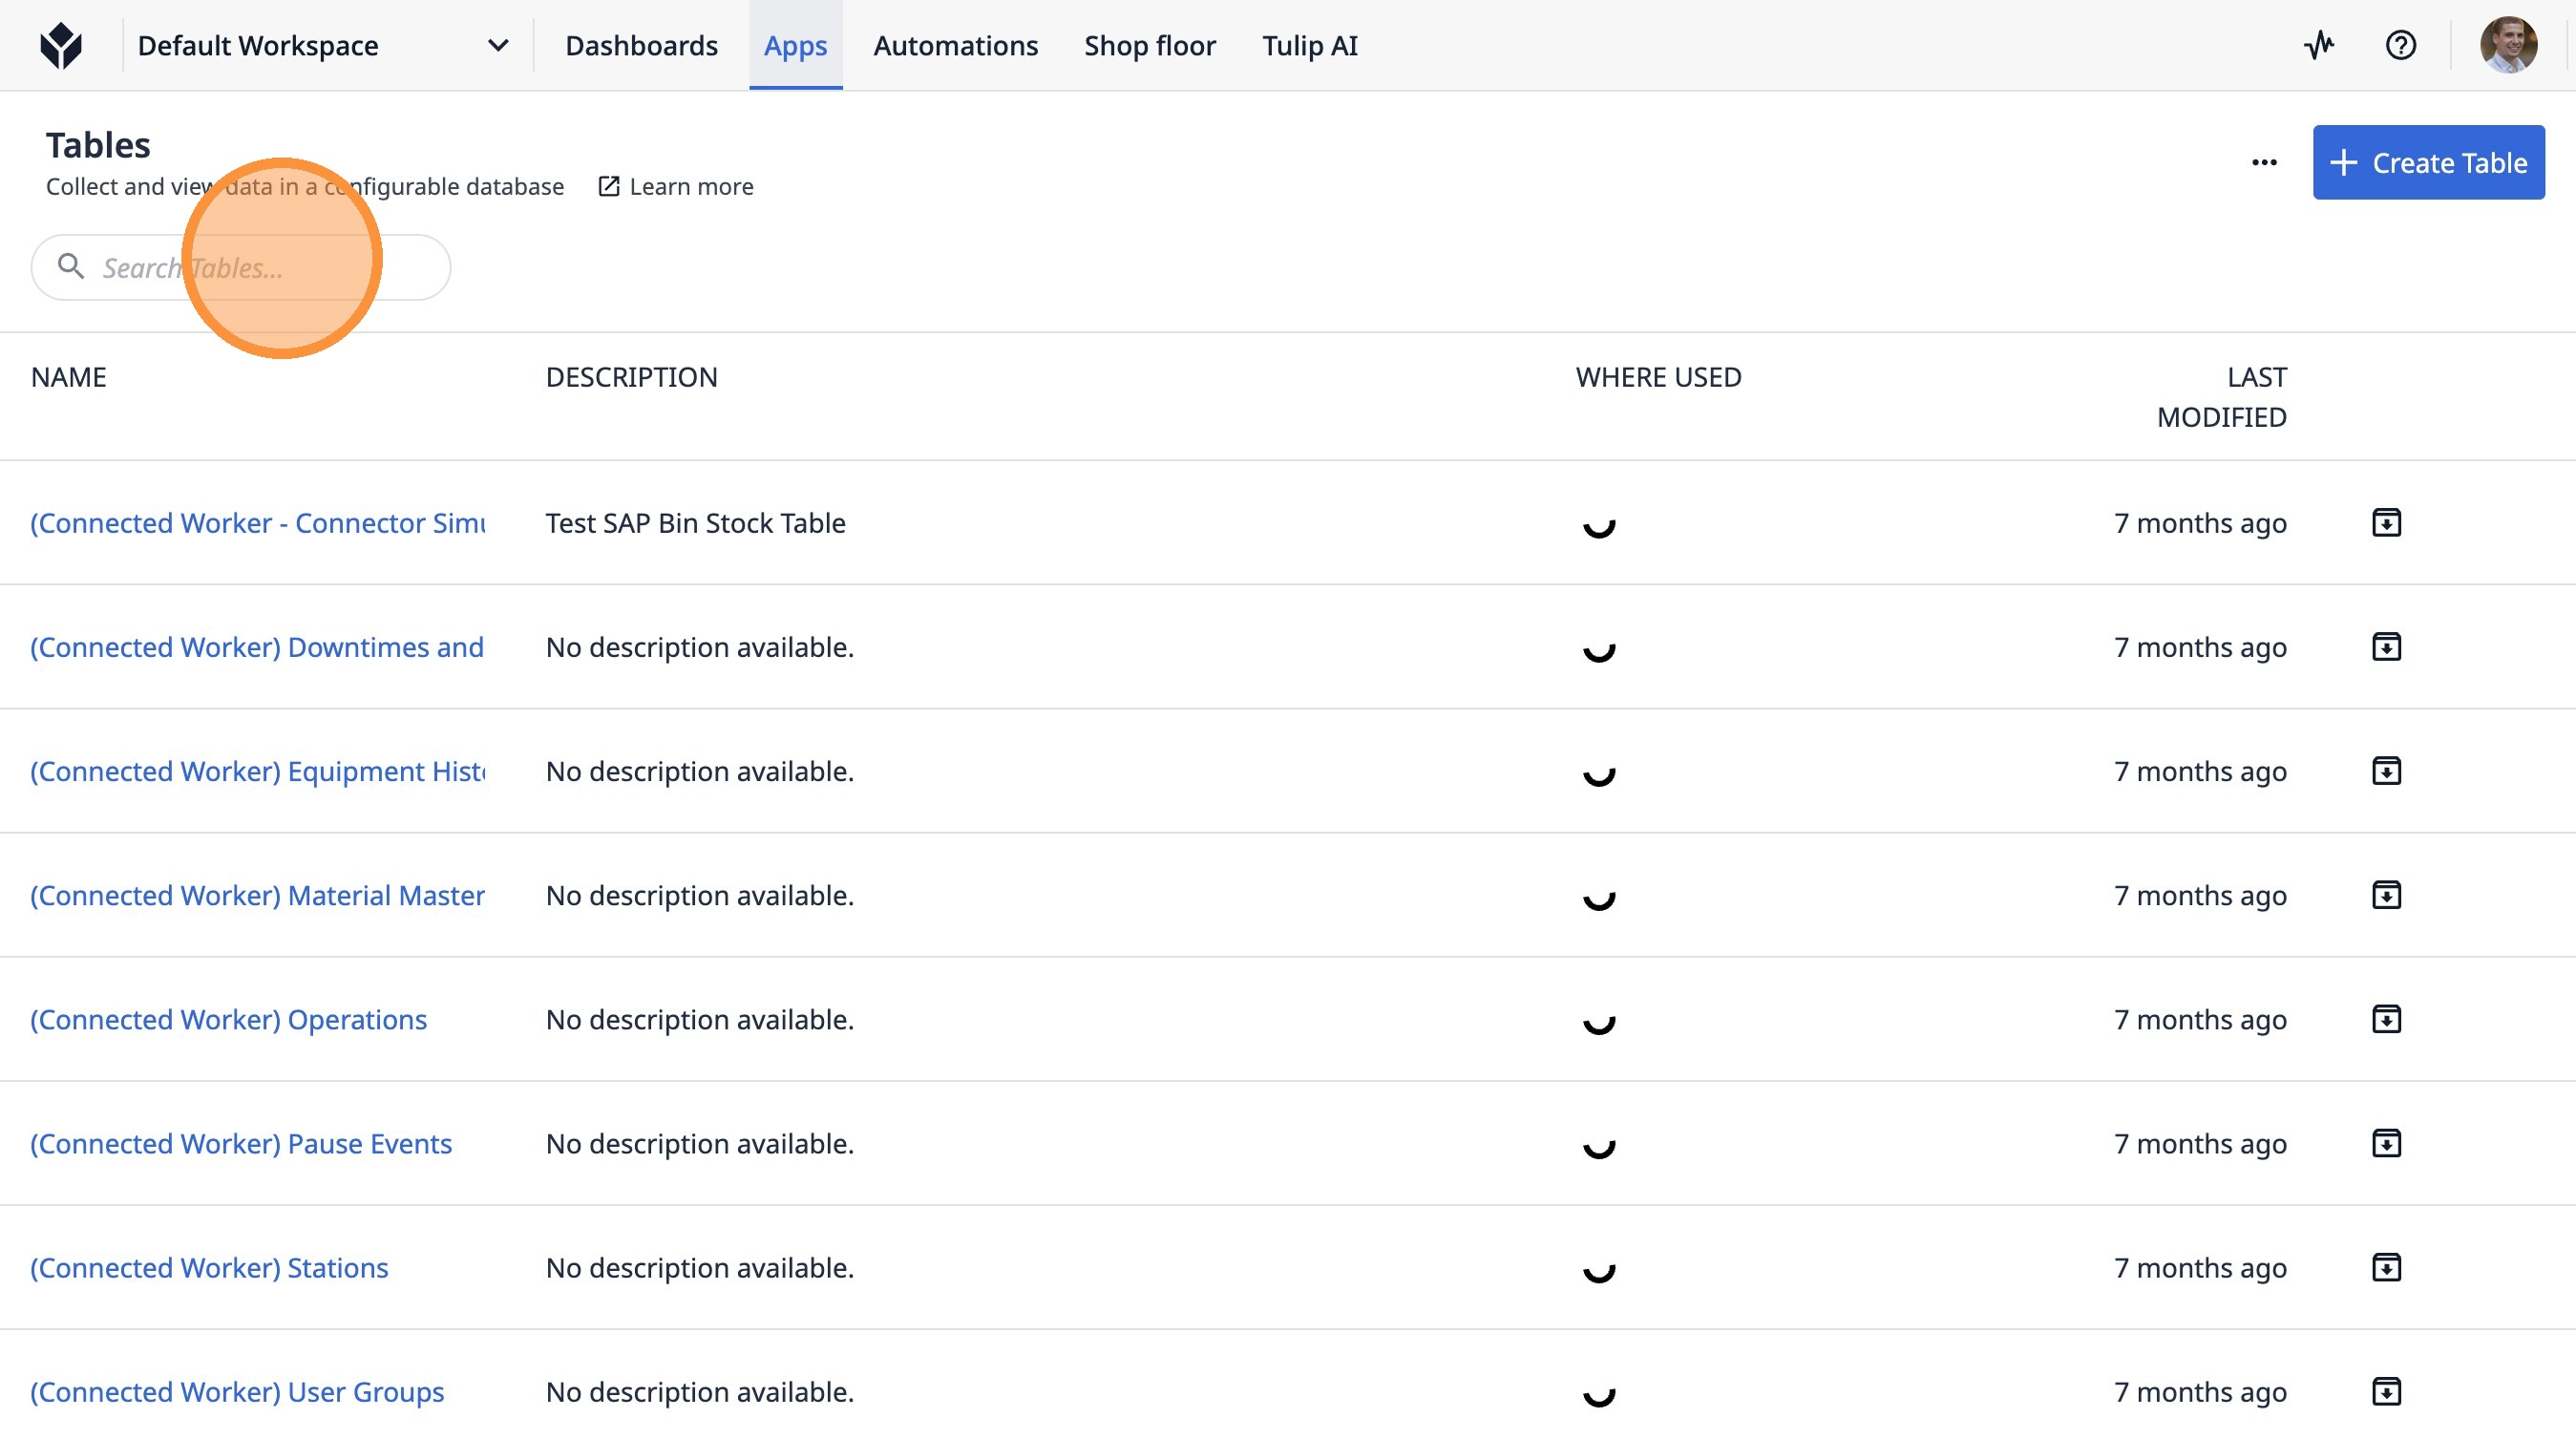
Task: Open the Tulip AI menu
Action: 1309,46
